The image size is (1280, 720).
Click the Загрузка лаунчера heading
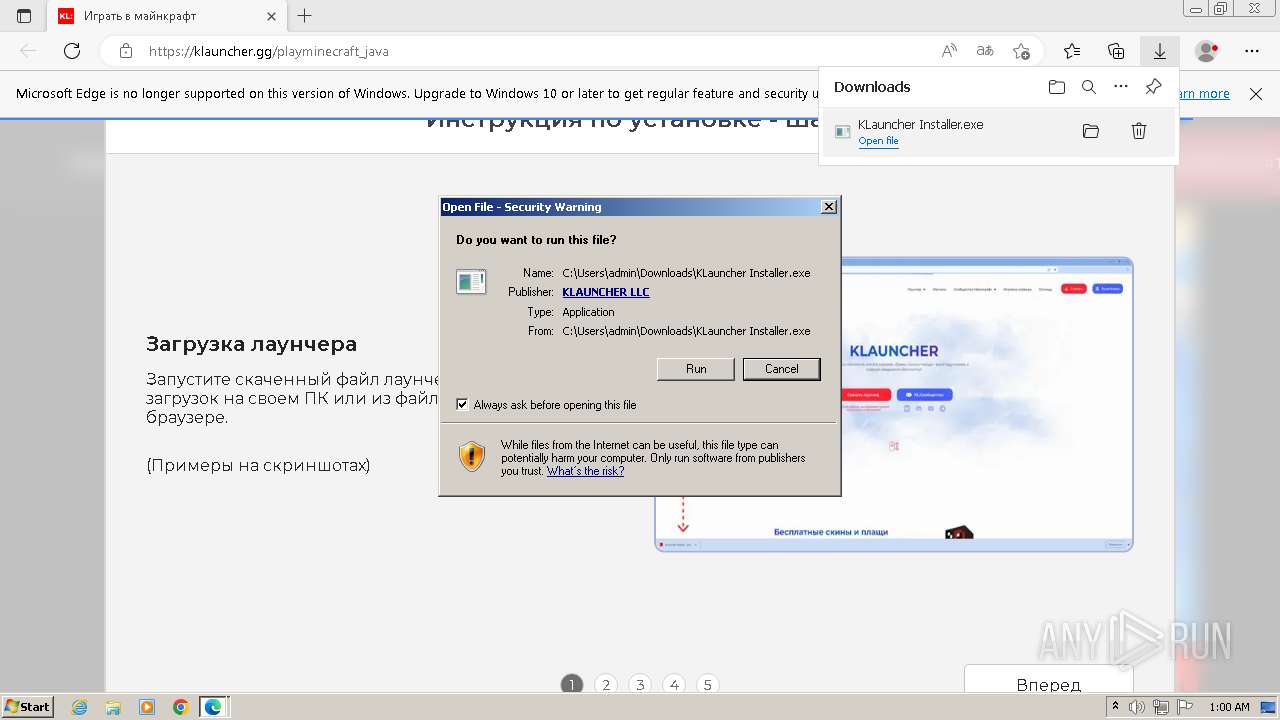(251, 344)
